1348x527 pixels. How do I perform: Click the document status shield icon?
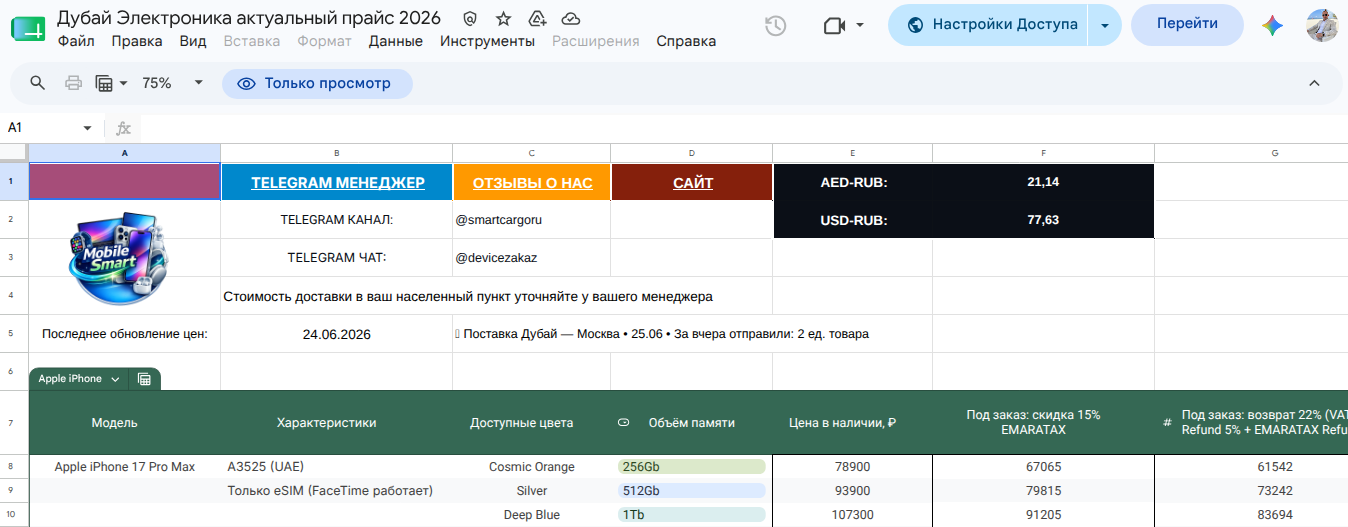[470, 19]
